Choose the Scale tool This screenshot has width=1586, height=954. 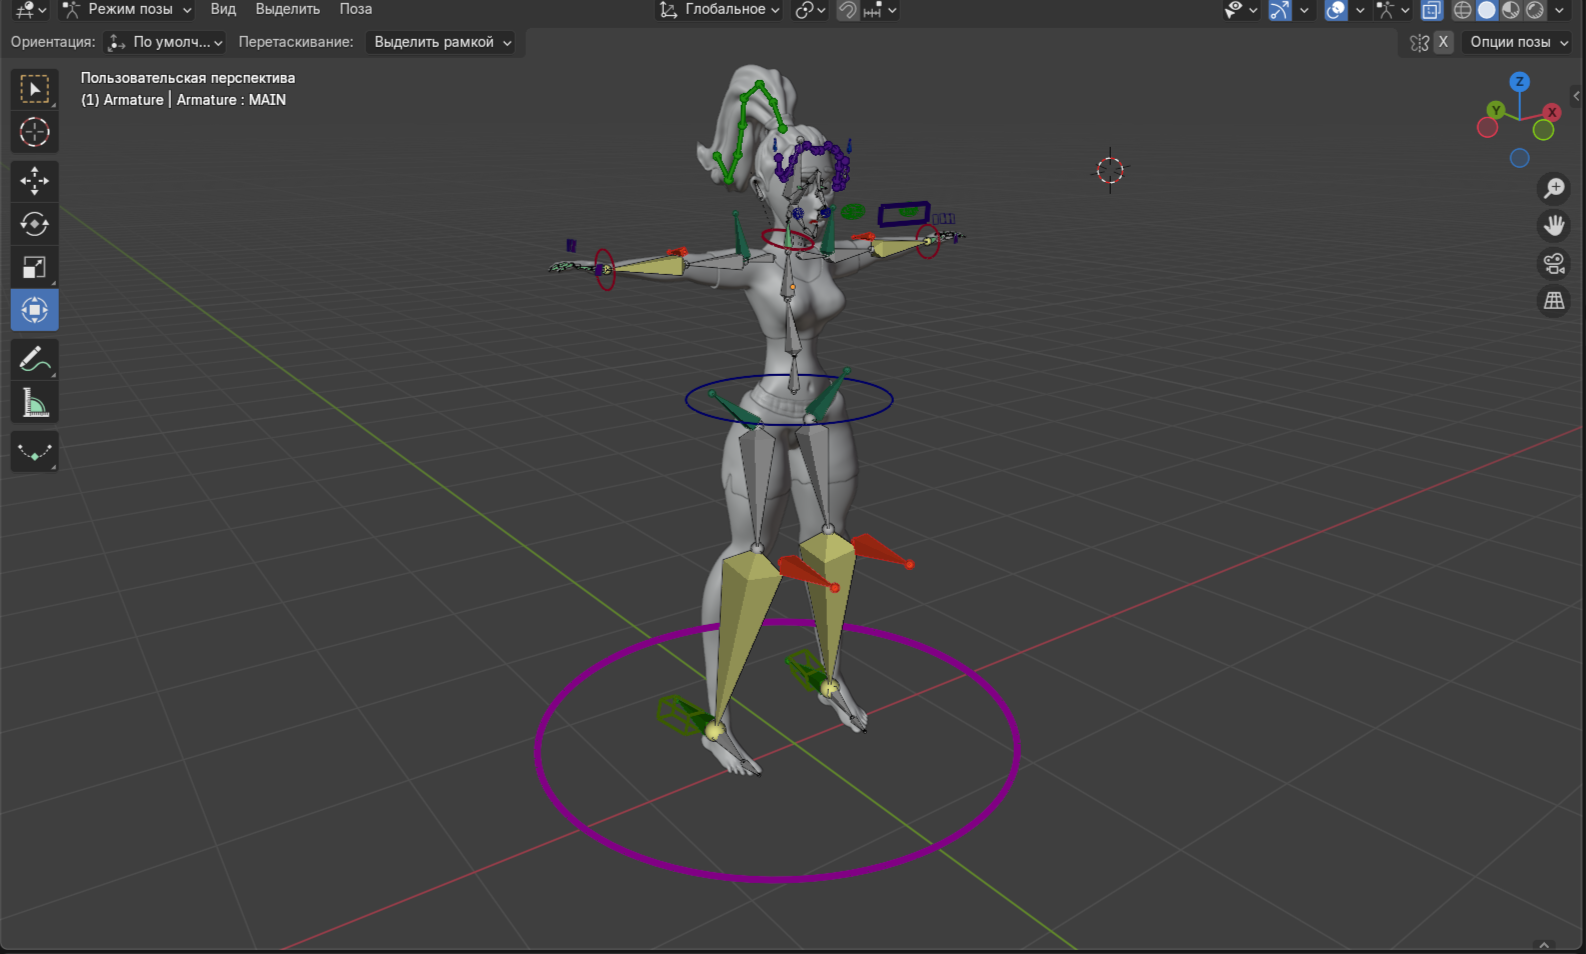tap(34, 267)
